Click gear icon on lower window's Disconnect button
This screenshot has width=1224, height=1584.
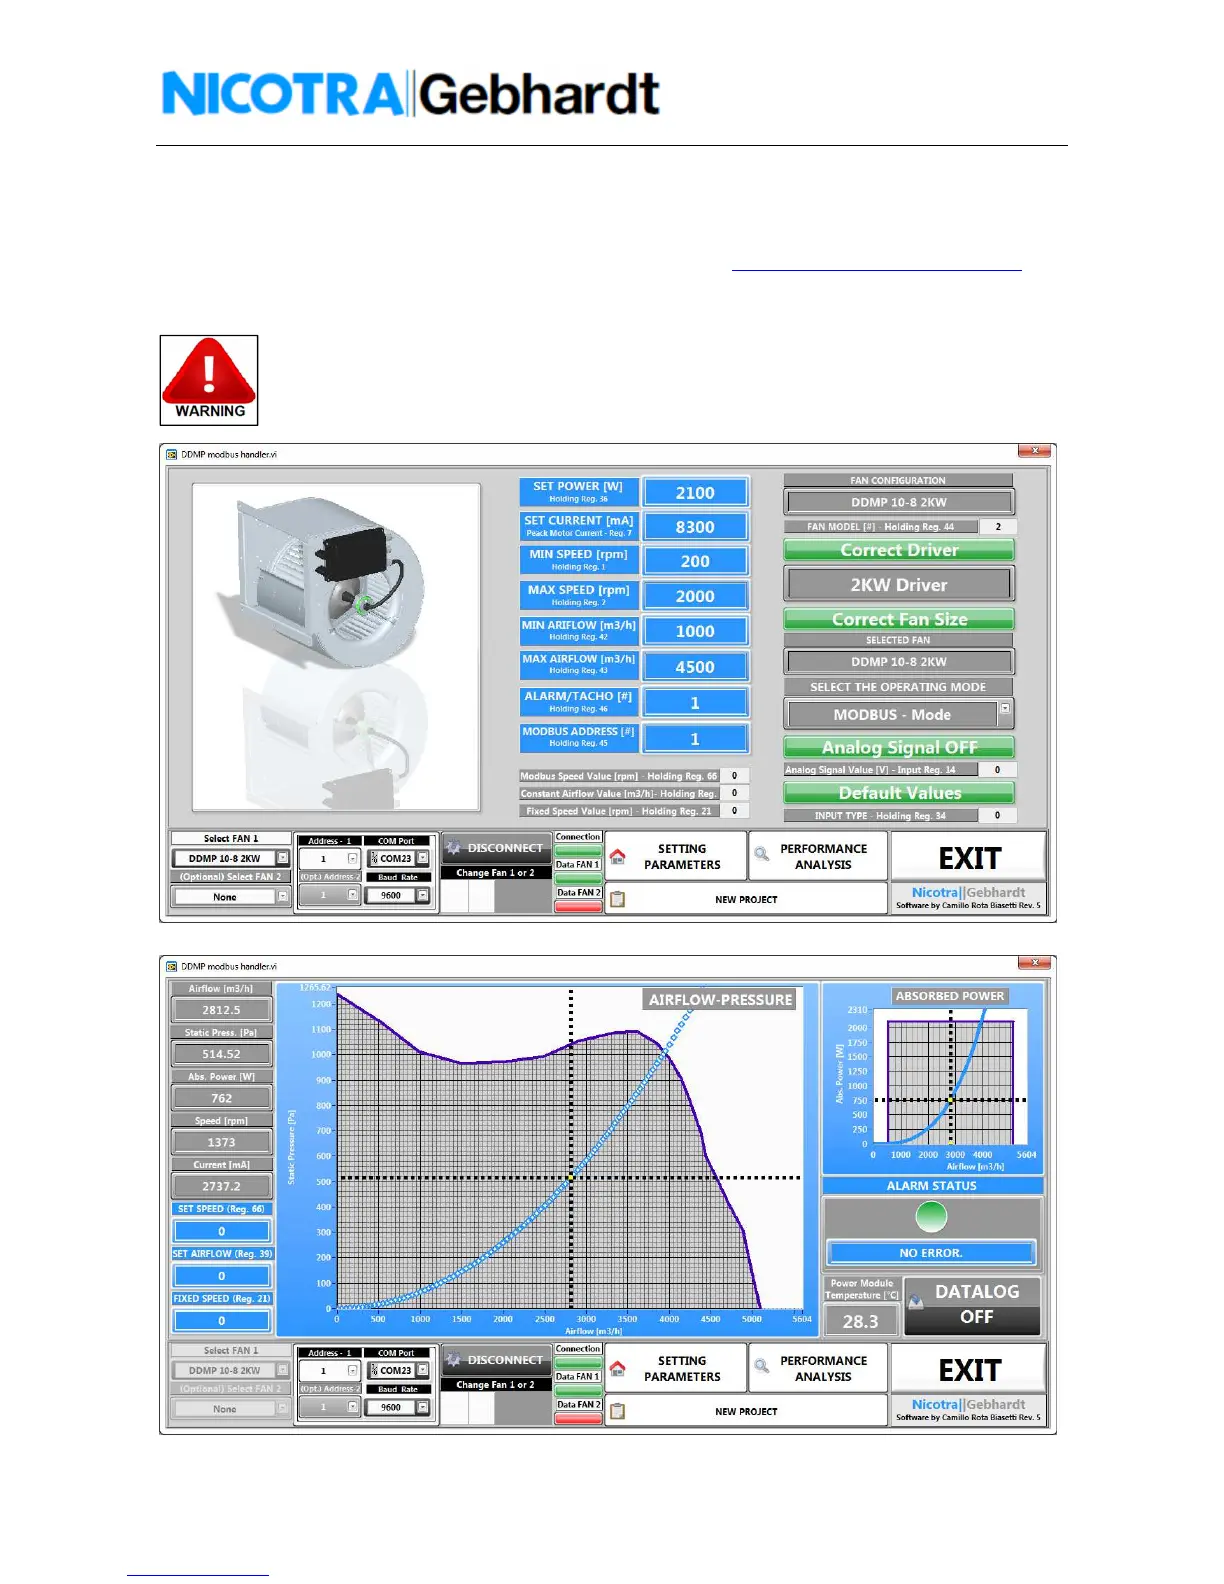454,1359
